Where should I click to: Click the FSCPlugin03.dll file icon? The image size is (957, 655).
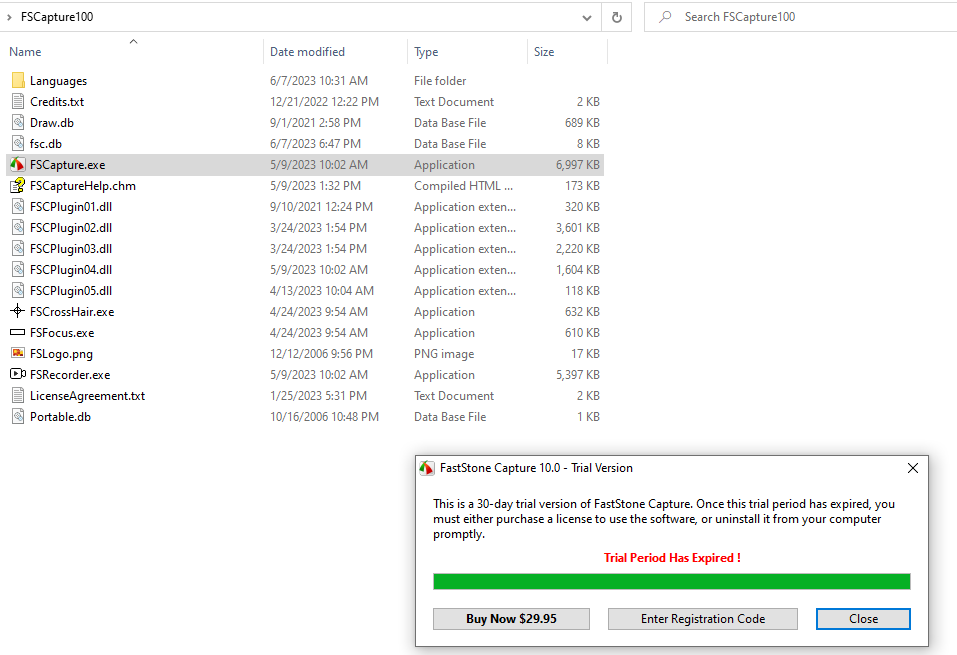[x=18, y=248]
